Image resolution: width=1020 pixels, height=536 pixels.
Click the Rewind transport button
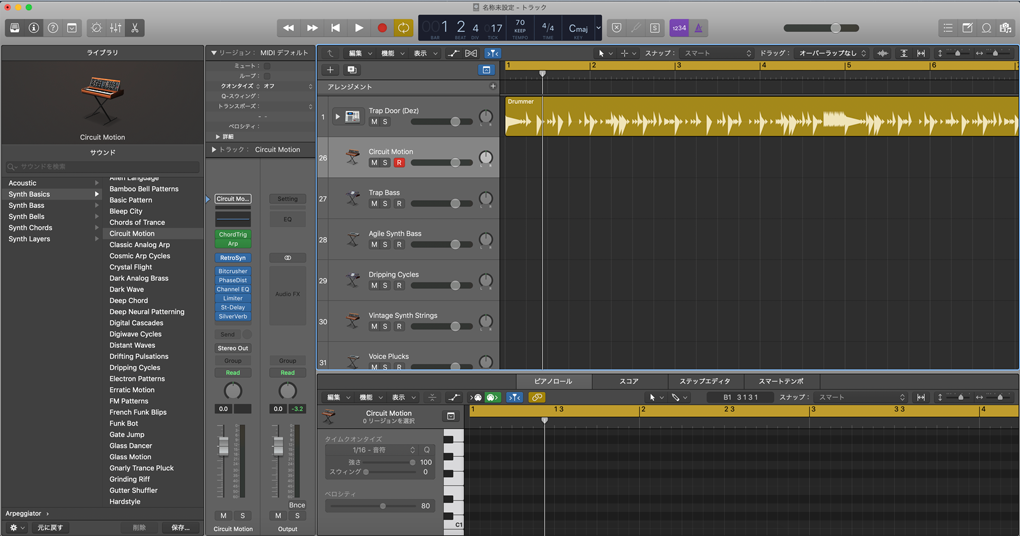[288, 28]
